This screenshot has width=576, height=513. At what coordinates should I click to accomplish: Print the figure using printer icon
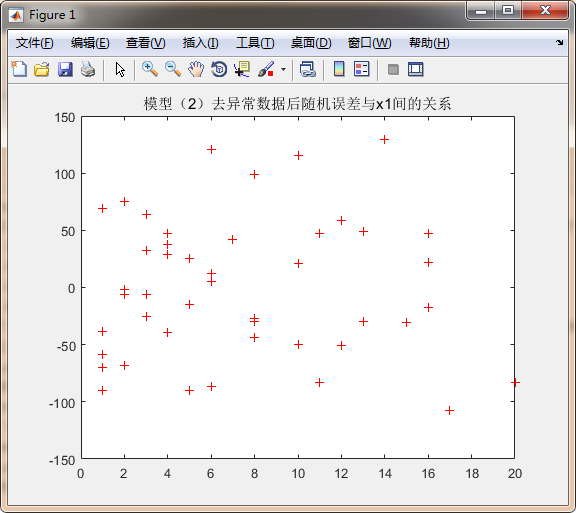coord(88,69)
